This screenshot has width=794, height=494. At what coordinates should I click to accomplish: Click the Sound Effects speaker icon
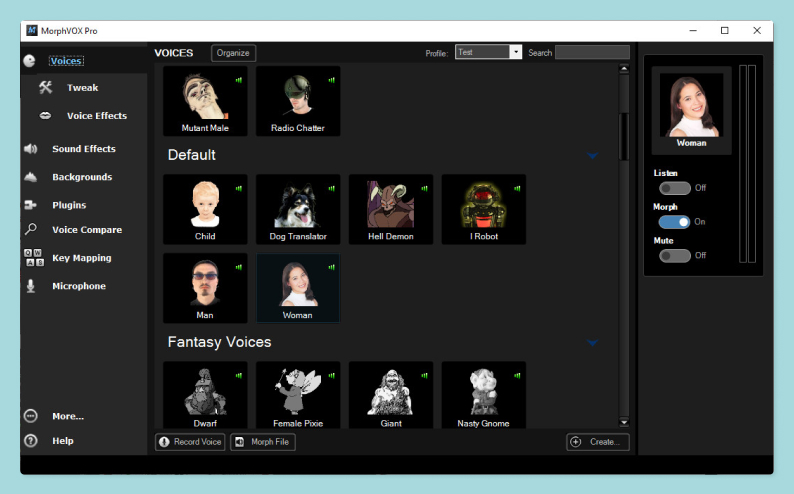pos(30,149)
